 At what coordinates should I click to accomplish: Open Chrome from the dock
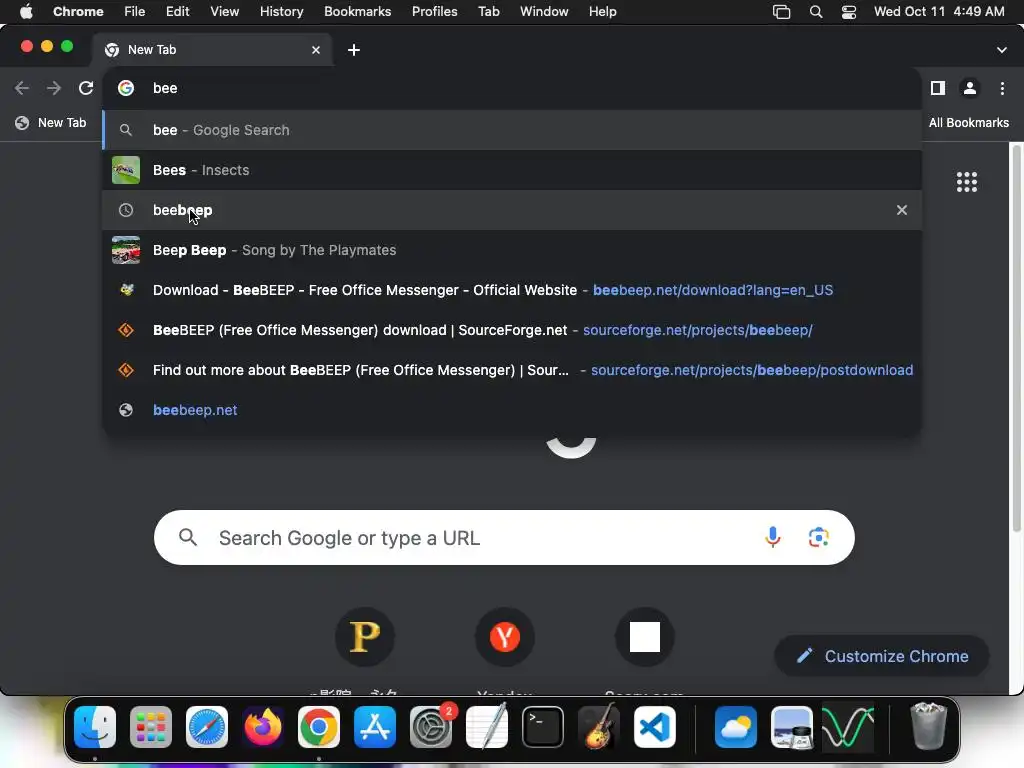pos(319,727)
